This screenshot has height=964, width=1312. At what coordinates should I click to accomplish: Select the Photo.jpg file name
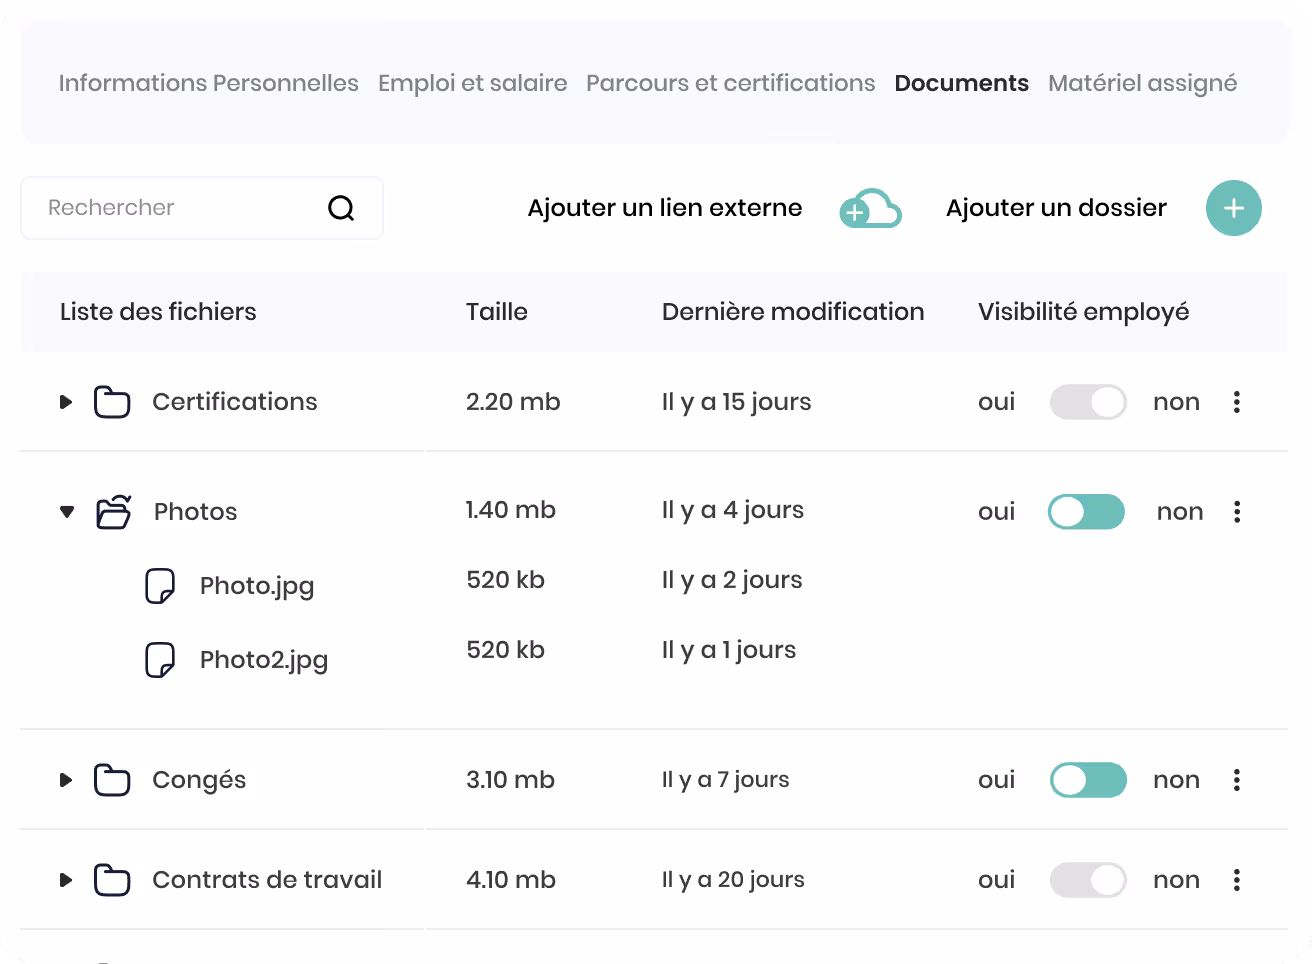[257, 586]
